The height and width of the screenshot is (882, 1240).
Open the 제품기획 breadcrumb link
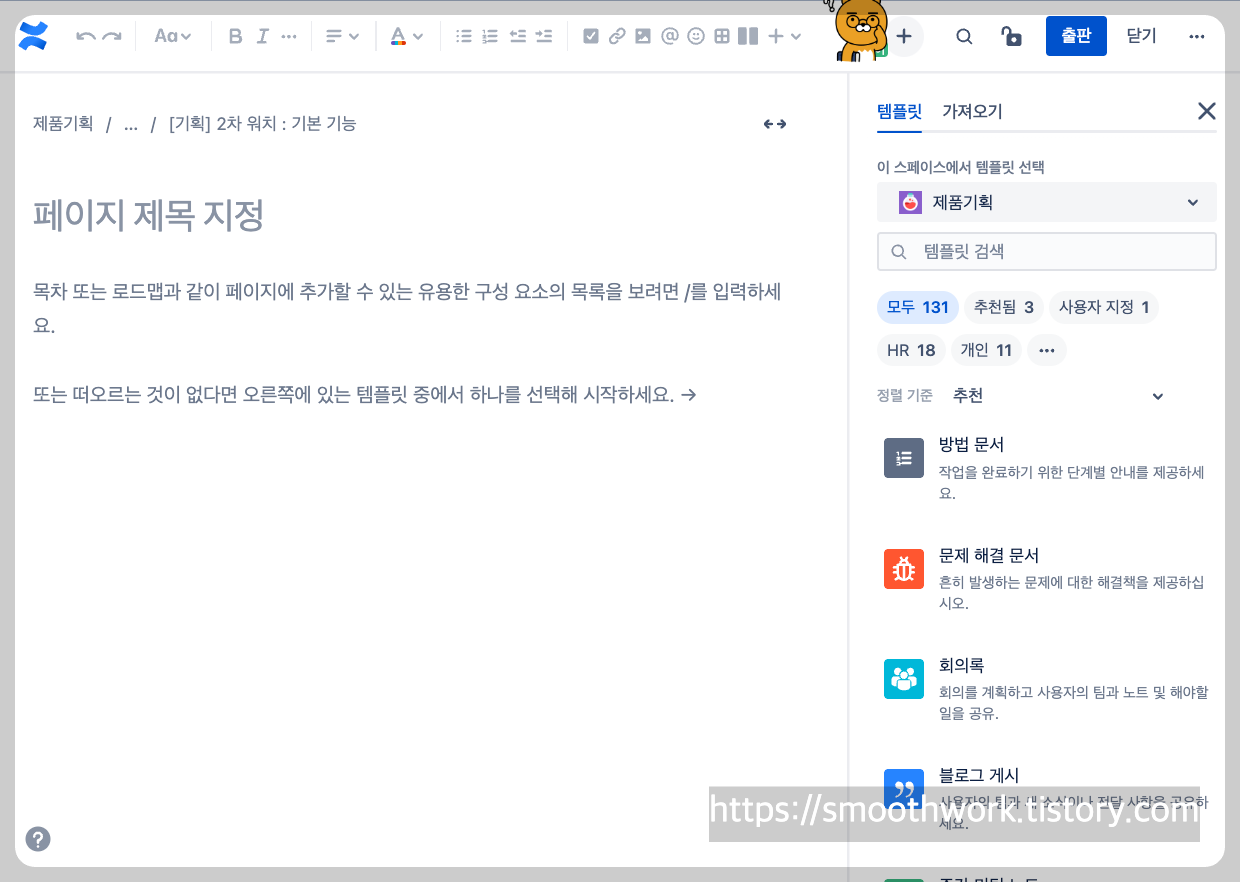click(63, 124)
